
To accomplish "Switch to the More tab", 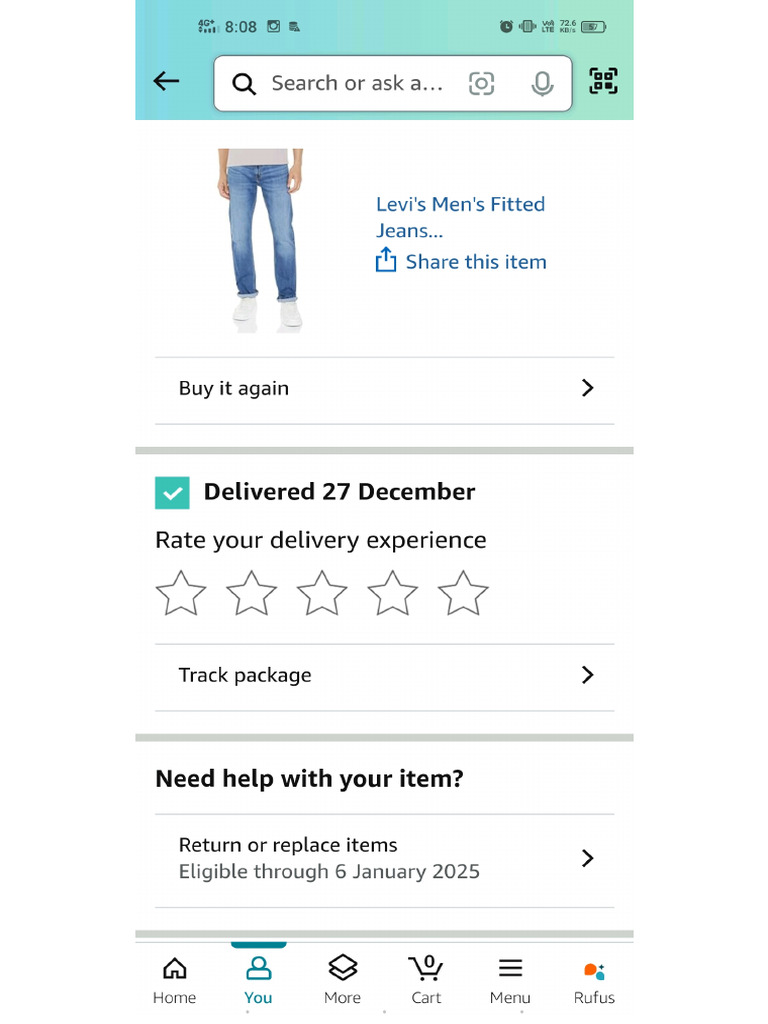I will pos(342,978).
